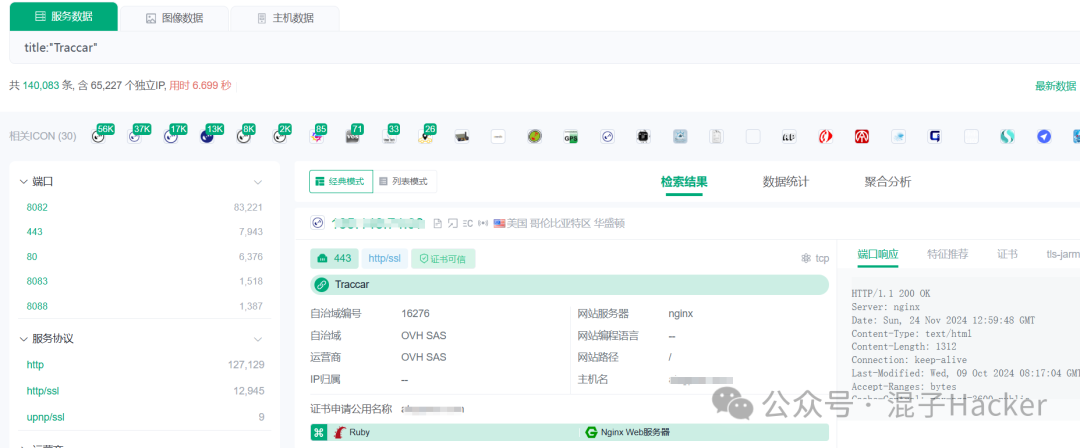
Task: Click the Nginx G component icon
Action: (590, 433)
